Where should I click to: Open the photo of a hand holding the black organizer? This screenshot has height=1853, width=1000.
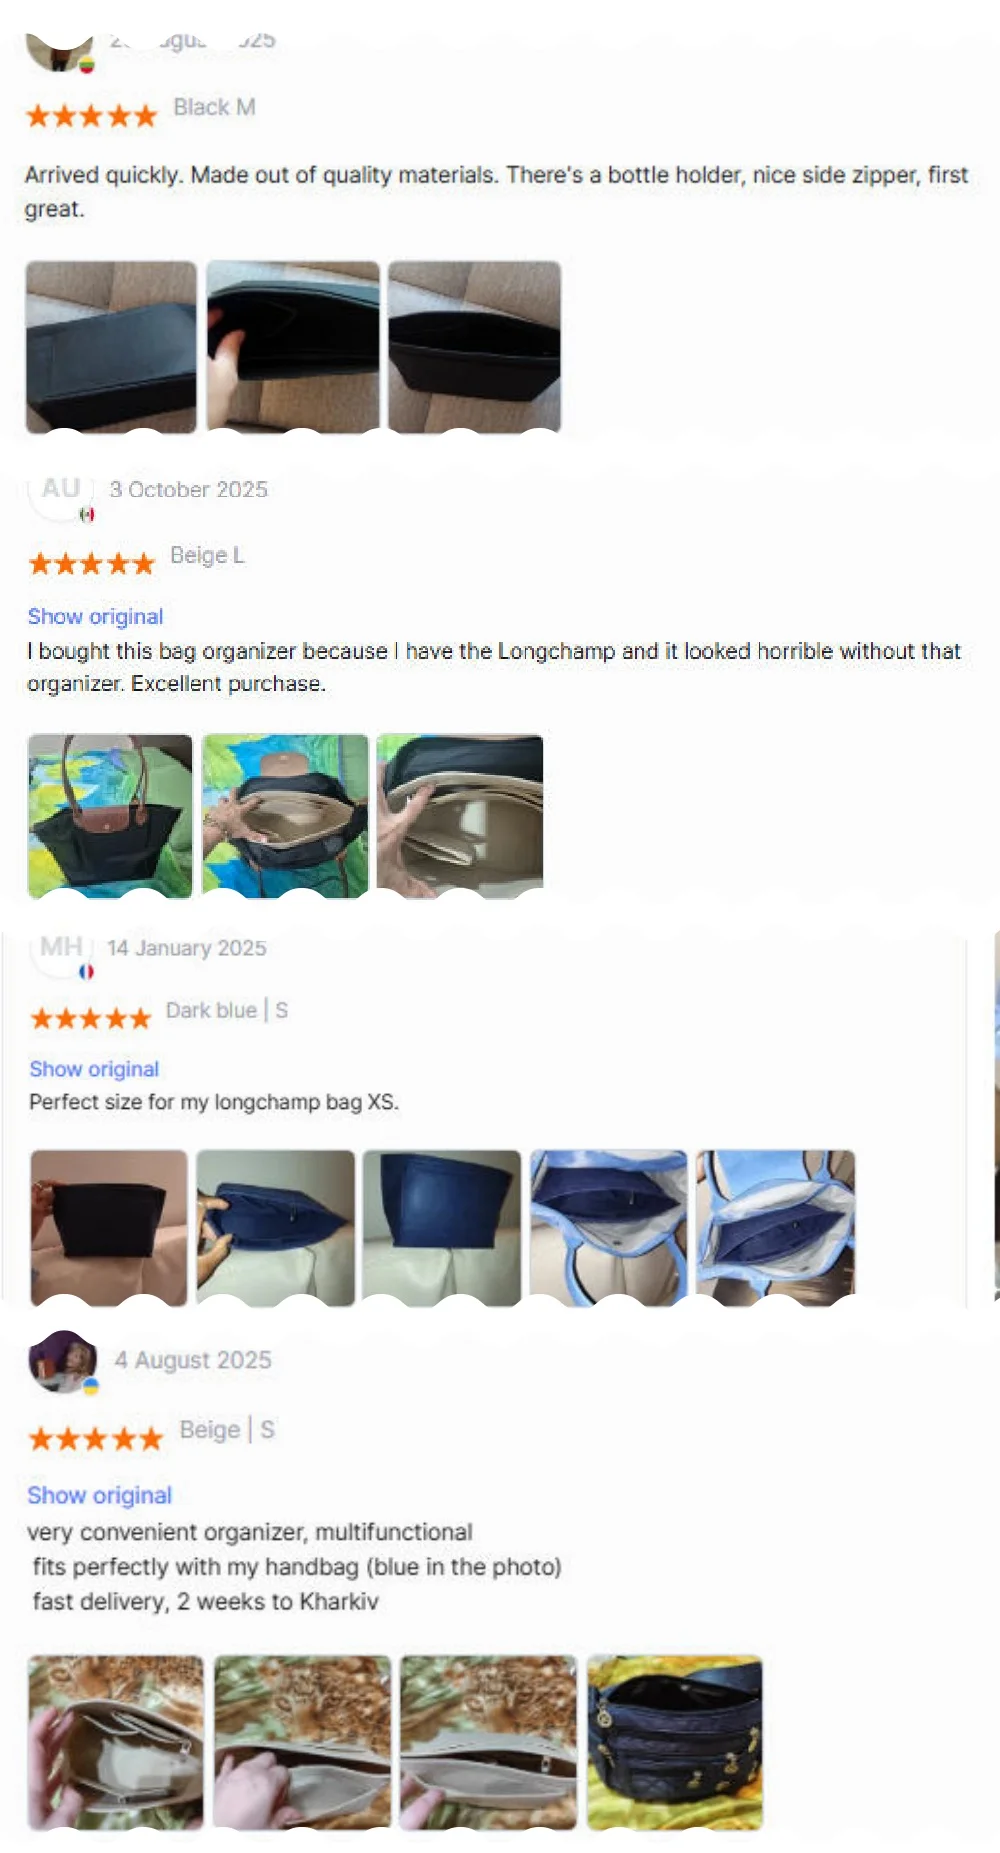[x=293, y=347]
